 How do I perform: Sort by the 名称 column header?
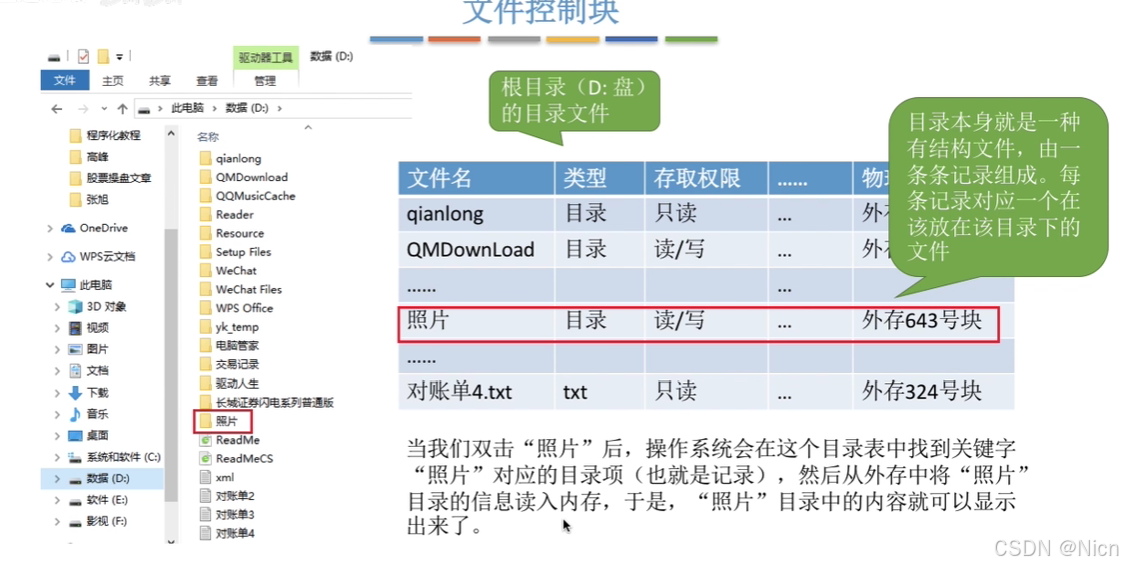208,136
